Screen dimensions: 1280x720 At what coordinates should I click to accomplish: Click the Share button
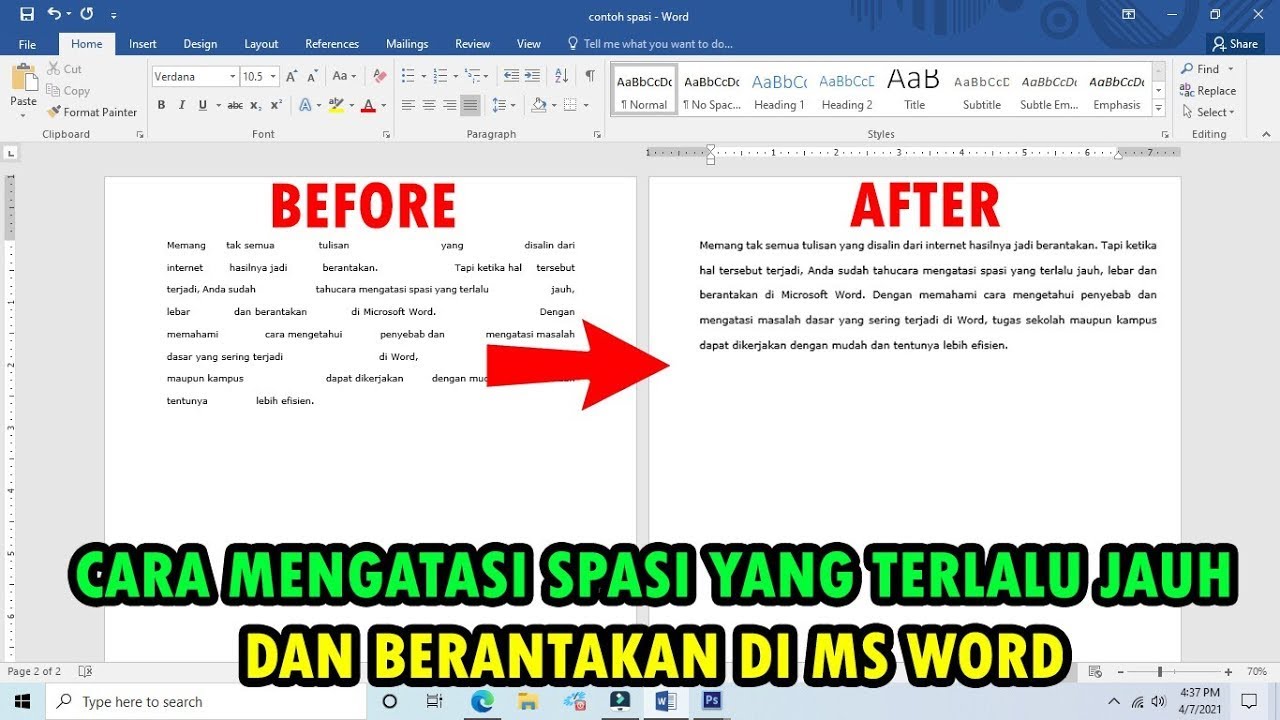1235,44
